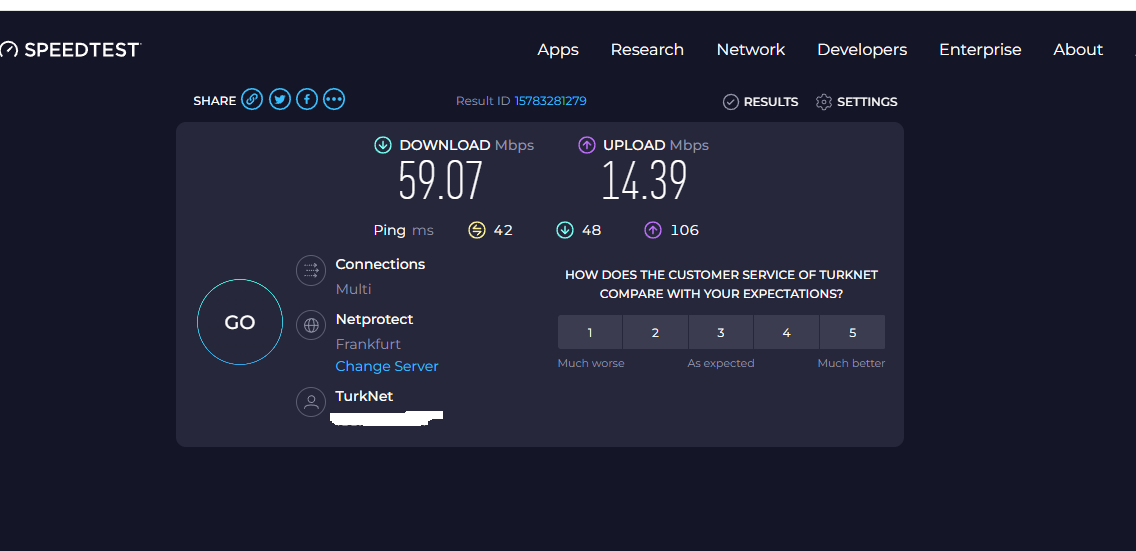The height and width of the screenshot is (551, 1136).
Task: Click the SHARE label
Action: pyautogui.click(x=214, y=101)
